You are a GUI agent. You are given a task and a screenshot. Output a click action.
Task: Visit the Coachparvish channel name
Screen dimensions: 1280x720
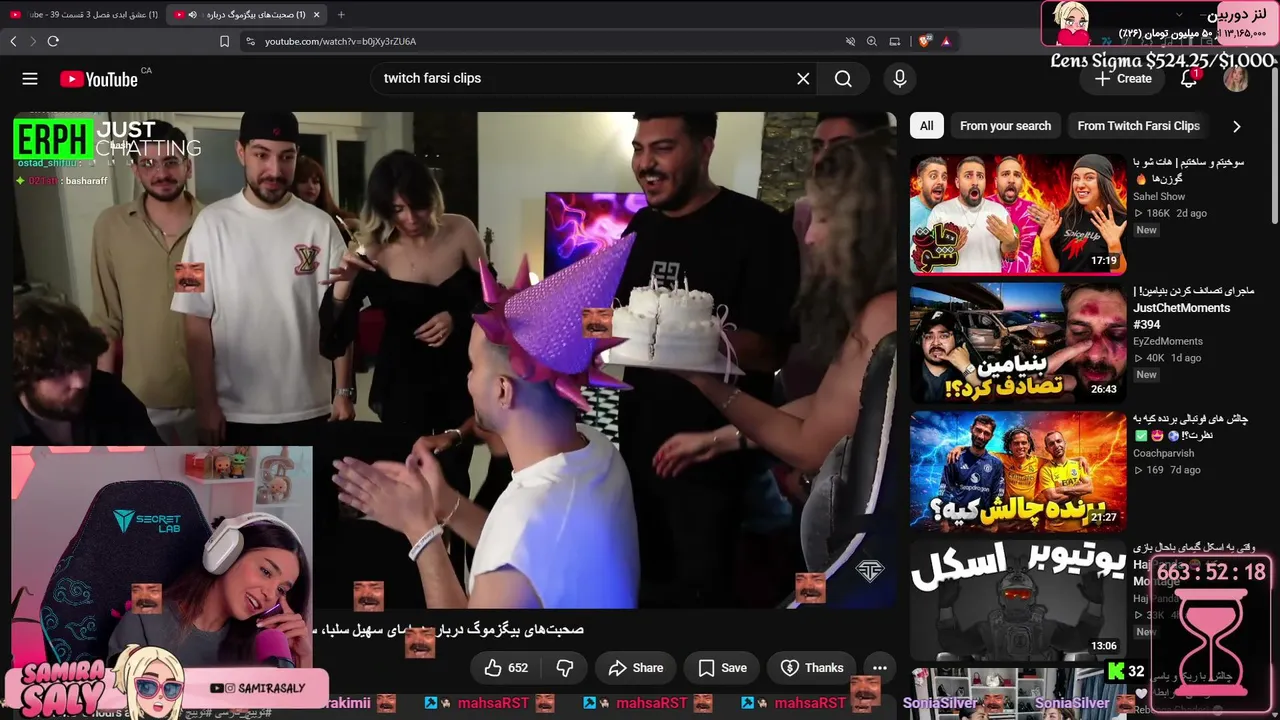1163,453
